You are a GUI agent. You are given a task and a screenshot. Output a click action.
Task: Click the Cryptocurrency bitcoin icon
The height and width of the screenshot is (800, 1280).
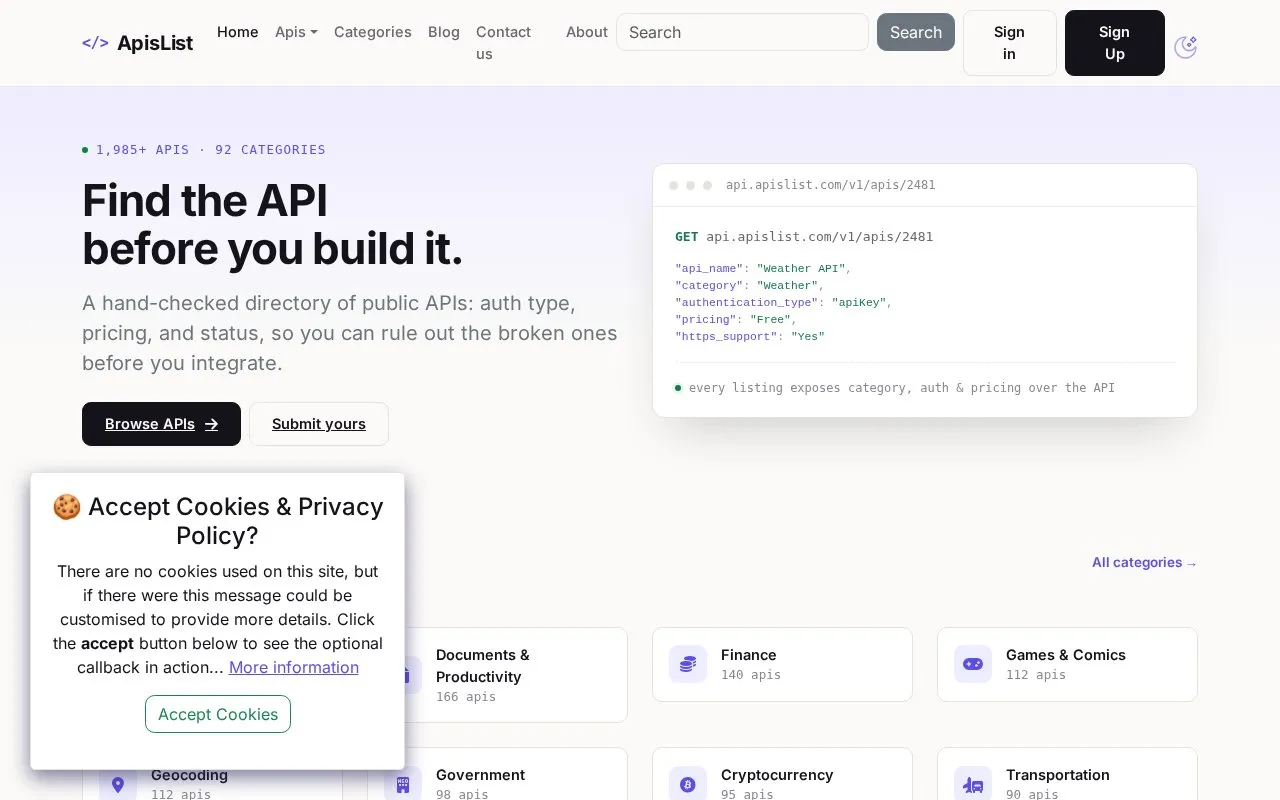click(688, 784)
